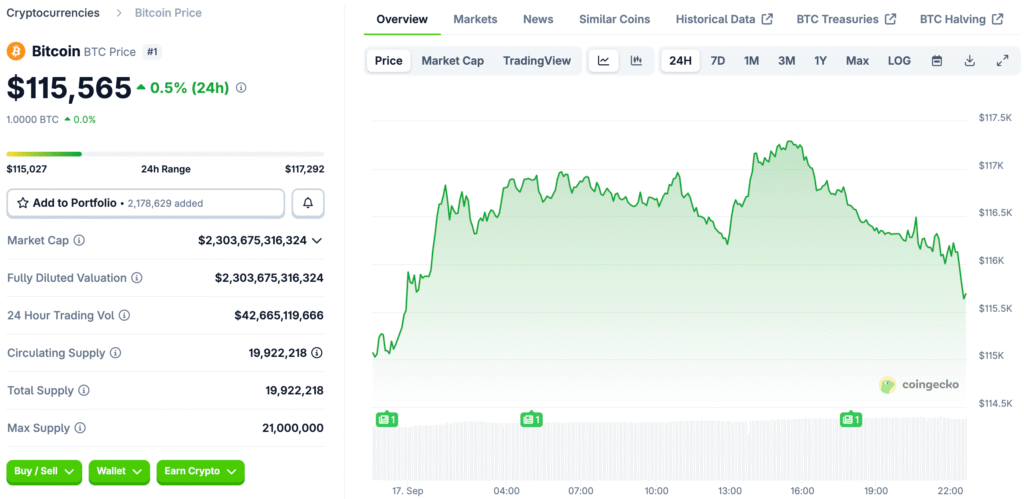Open the Earn Crypto dropdown

200,472
